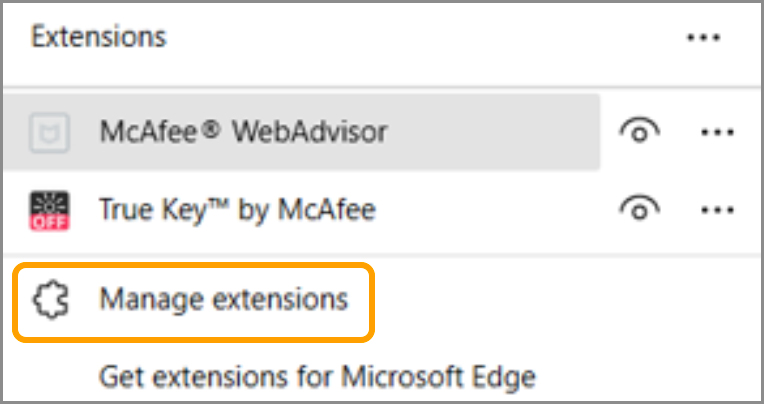The image size is (764, 404).
Task: Select the McAfee® WebAdvisor extension name
Action: coord(243,131)
